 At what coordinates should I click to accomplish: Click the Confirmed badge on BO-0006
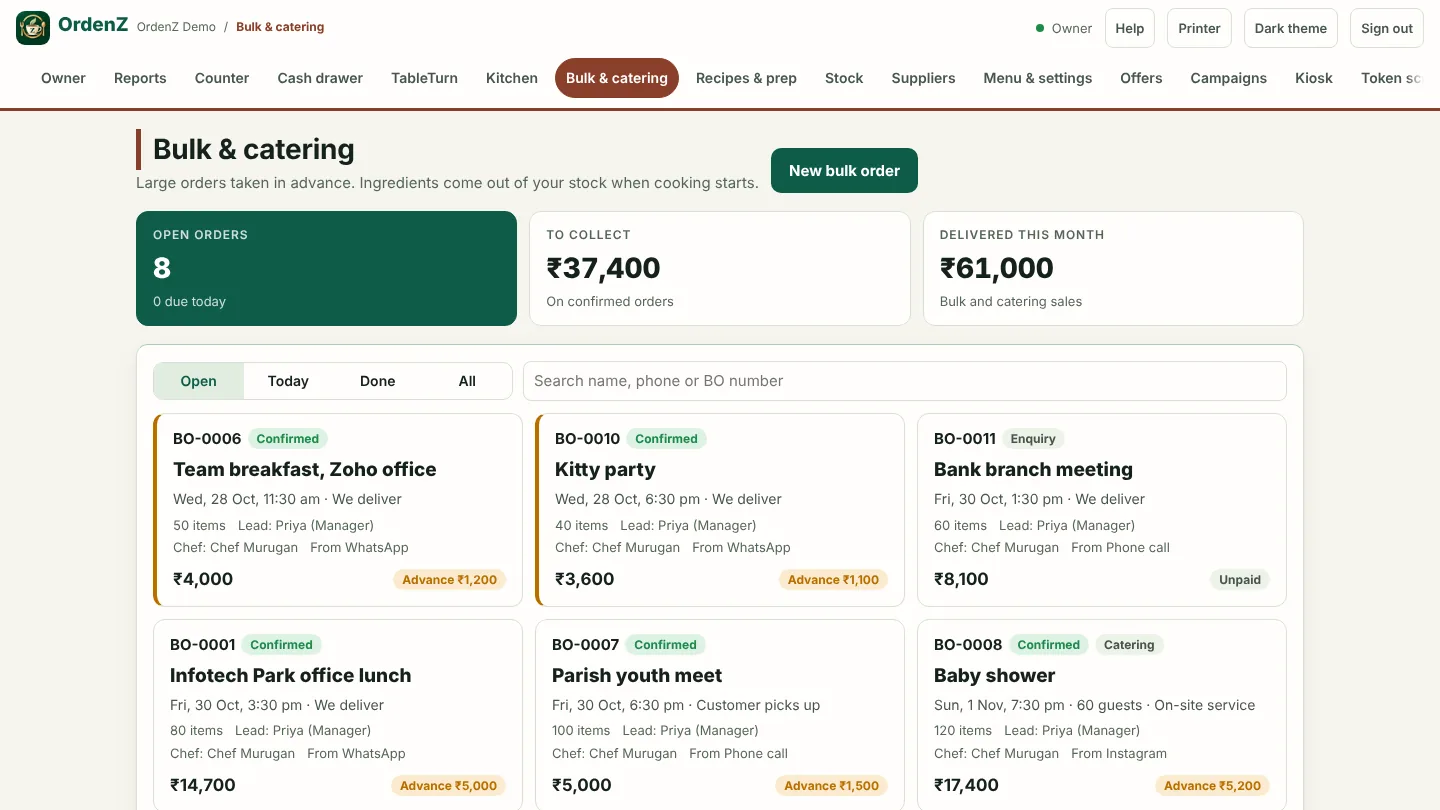point(288,439)
